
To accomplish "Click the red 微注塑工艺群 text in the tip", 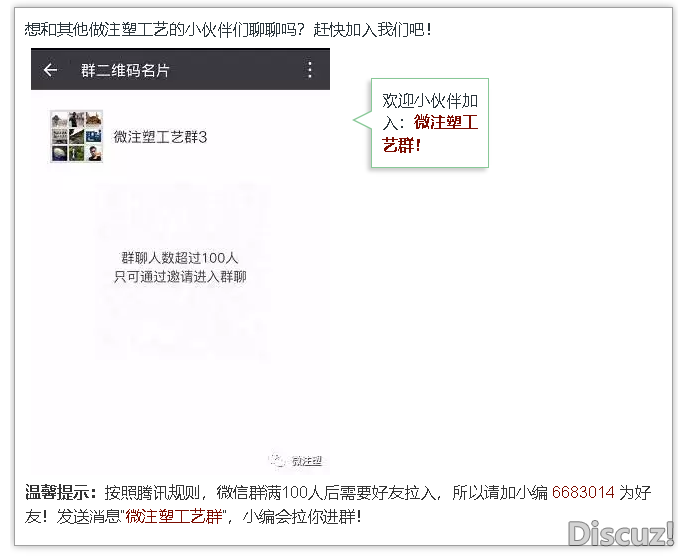I will point(174,516).
